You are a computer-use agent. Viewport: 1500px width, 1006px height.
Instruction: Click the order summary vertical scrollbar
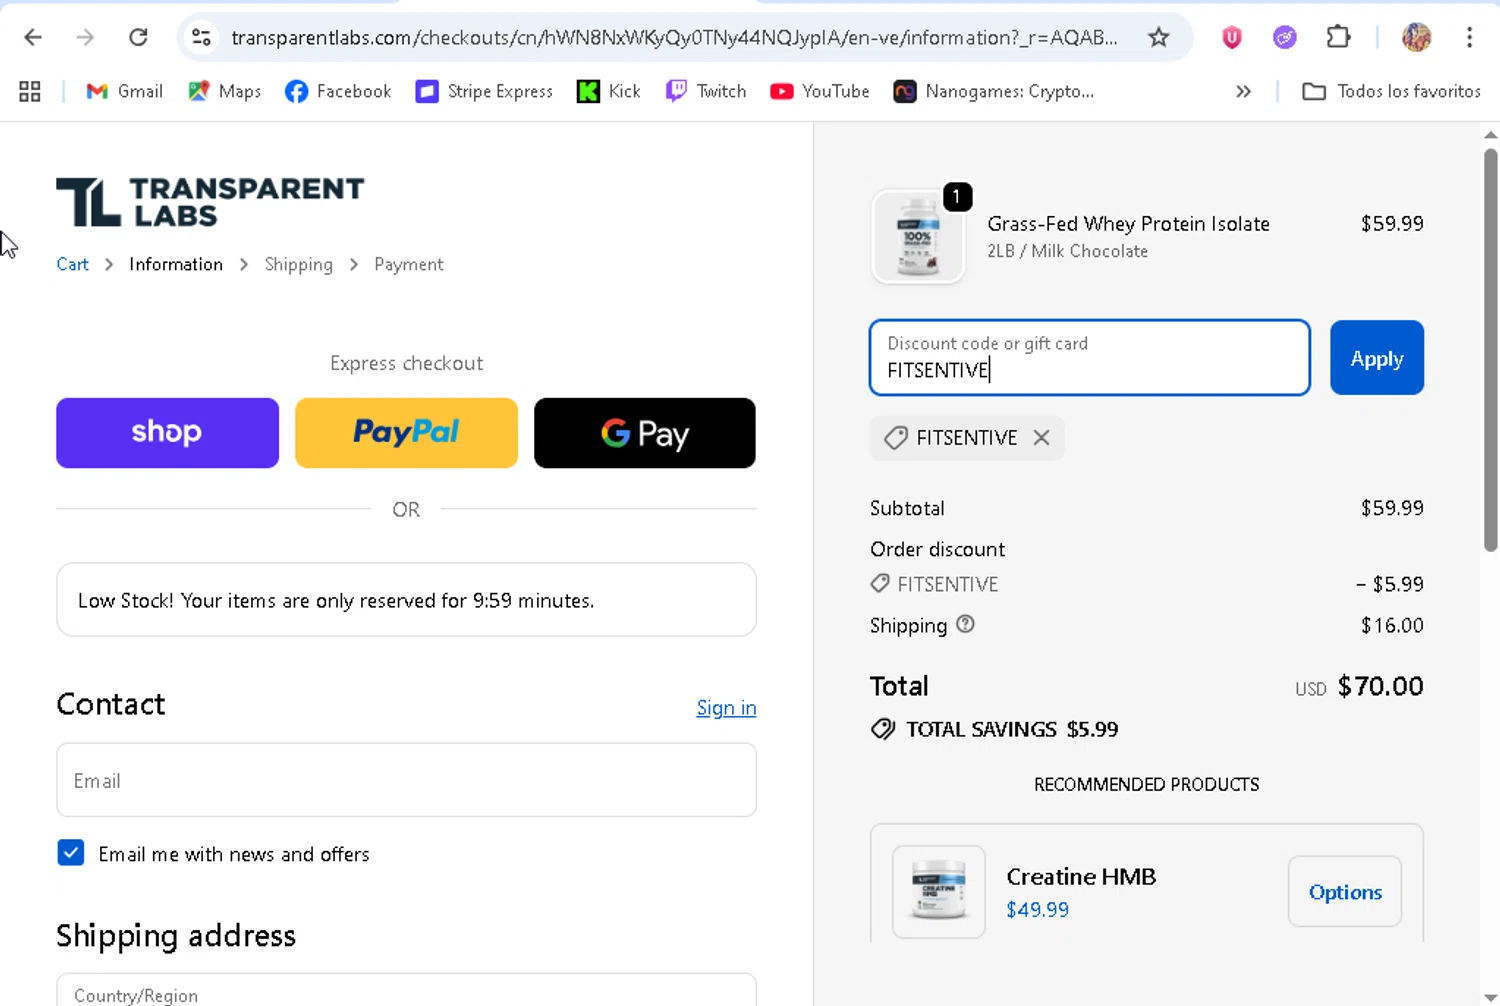1490,350
